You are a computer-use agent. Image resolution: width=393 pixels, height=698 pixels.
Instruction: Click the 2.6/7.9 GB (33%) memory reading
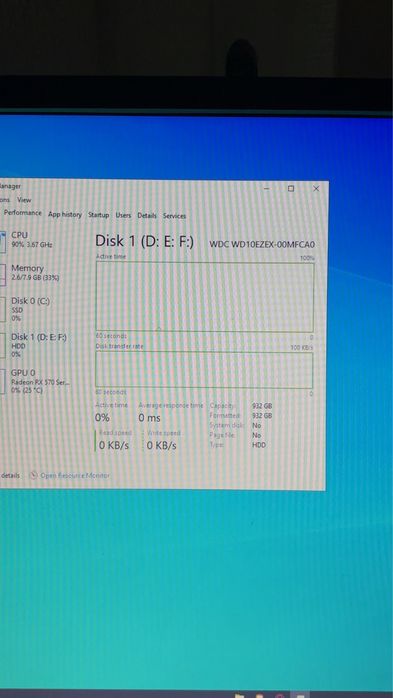(x=35, y=278)
